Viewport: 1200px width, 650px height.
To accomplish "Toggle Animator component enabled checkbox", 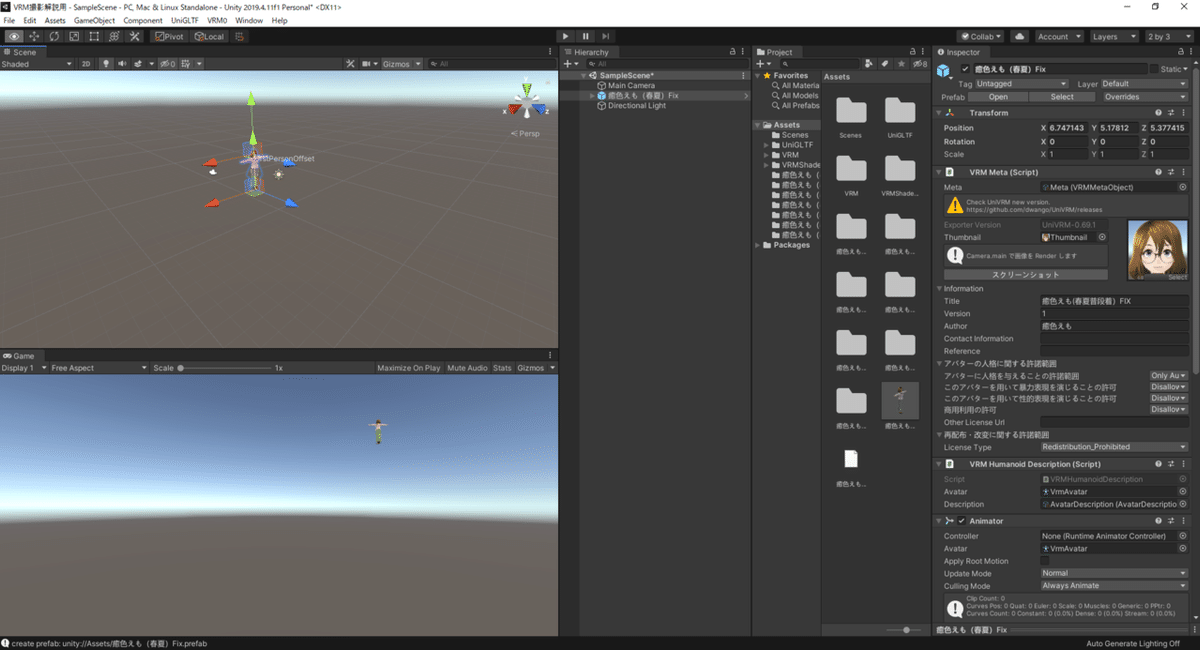I will click(962, 521).
